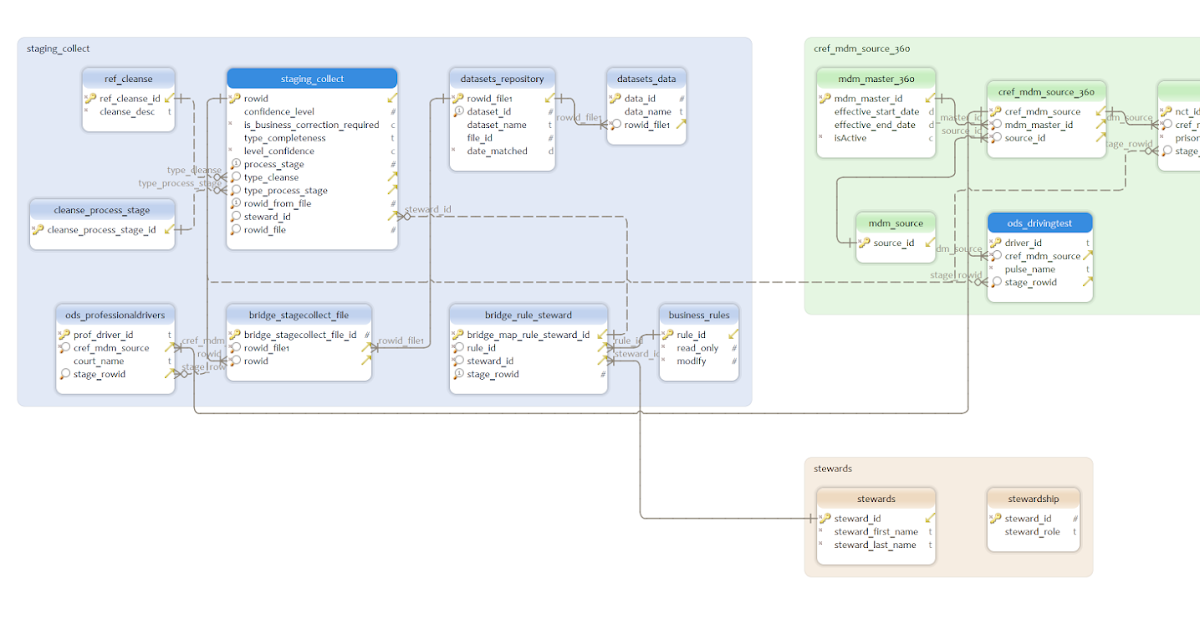Select the key icon on rowid_file1 in datasets_repository
Screen dimensions: 1200x630
(457, 100)
